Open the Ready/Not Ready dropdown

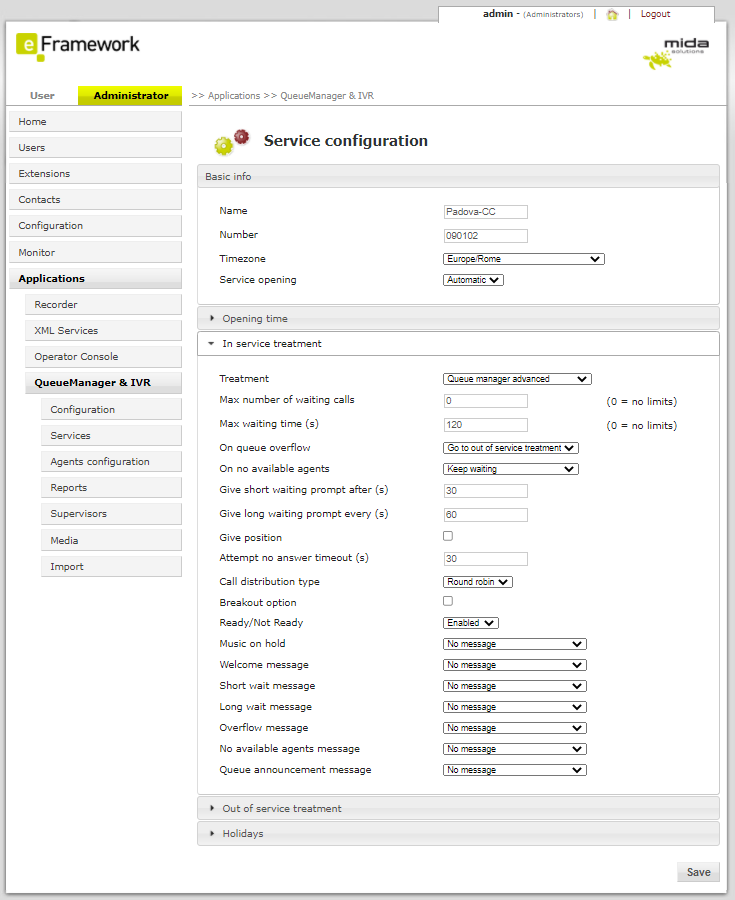pyautogui.click(x=470, y=623)
